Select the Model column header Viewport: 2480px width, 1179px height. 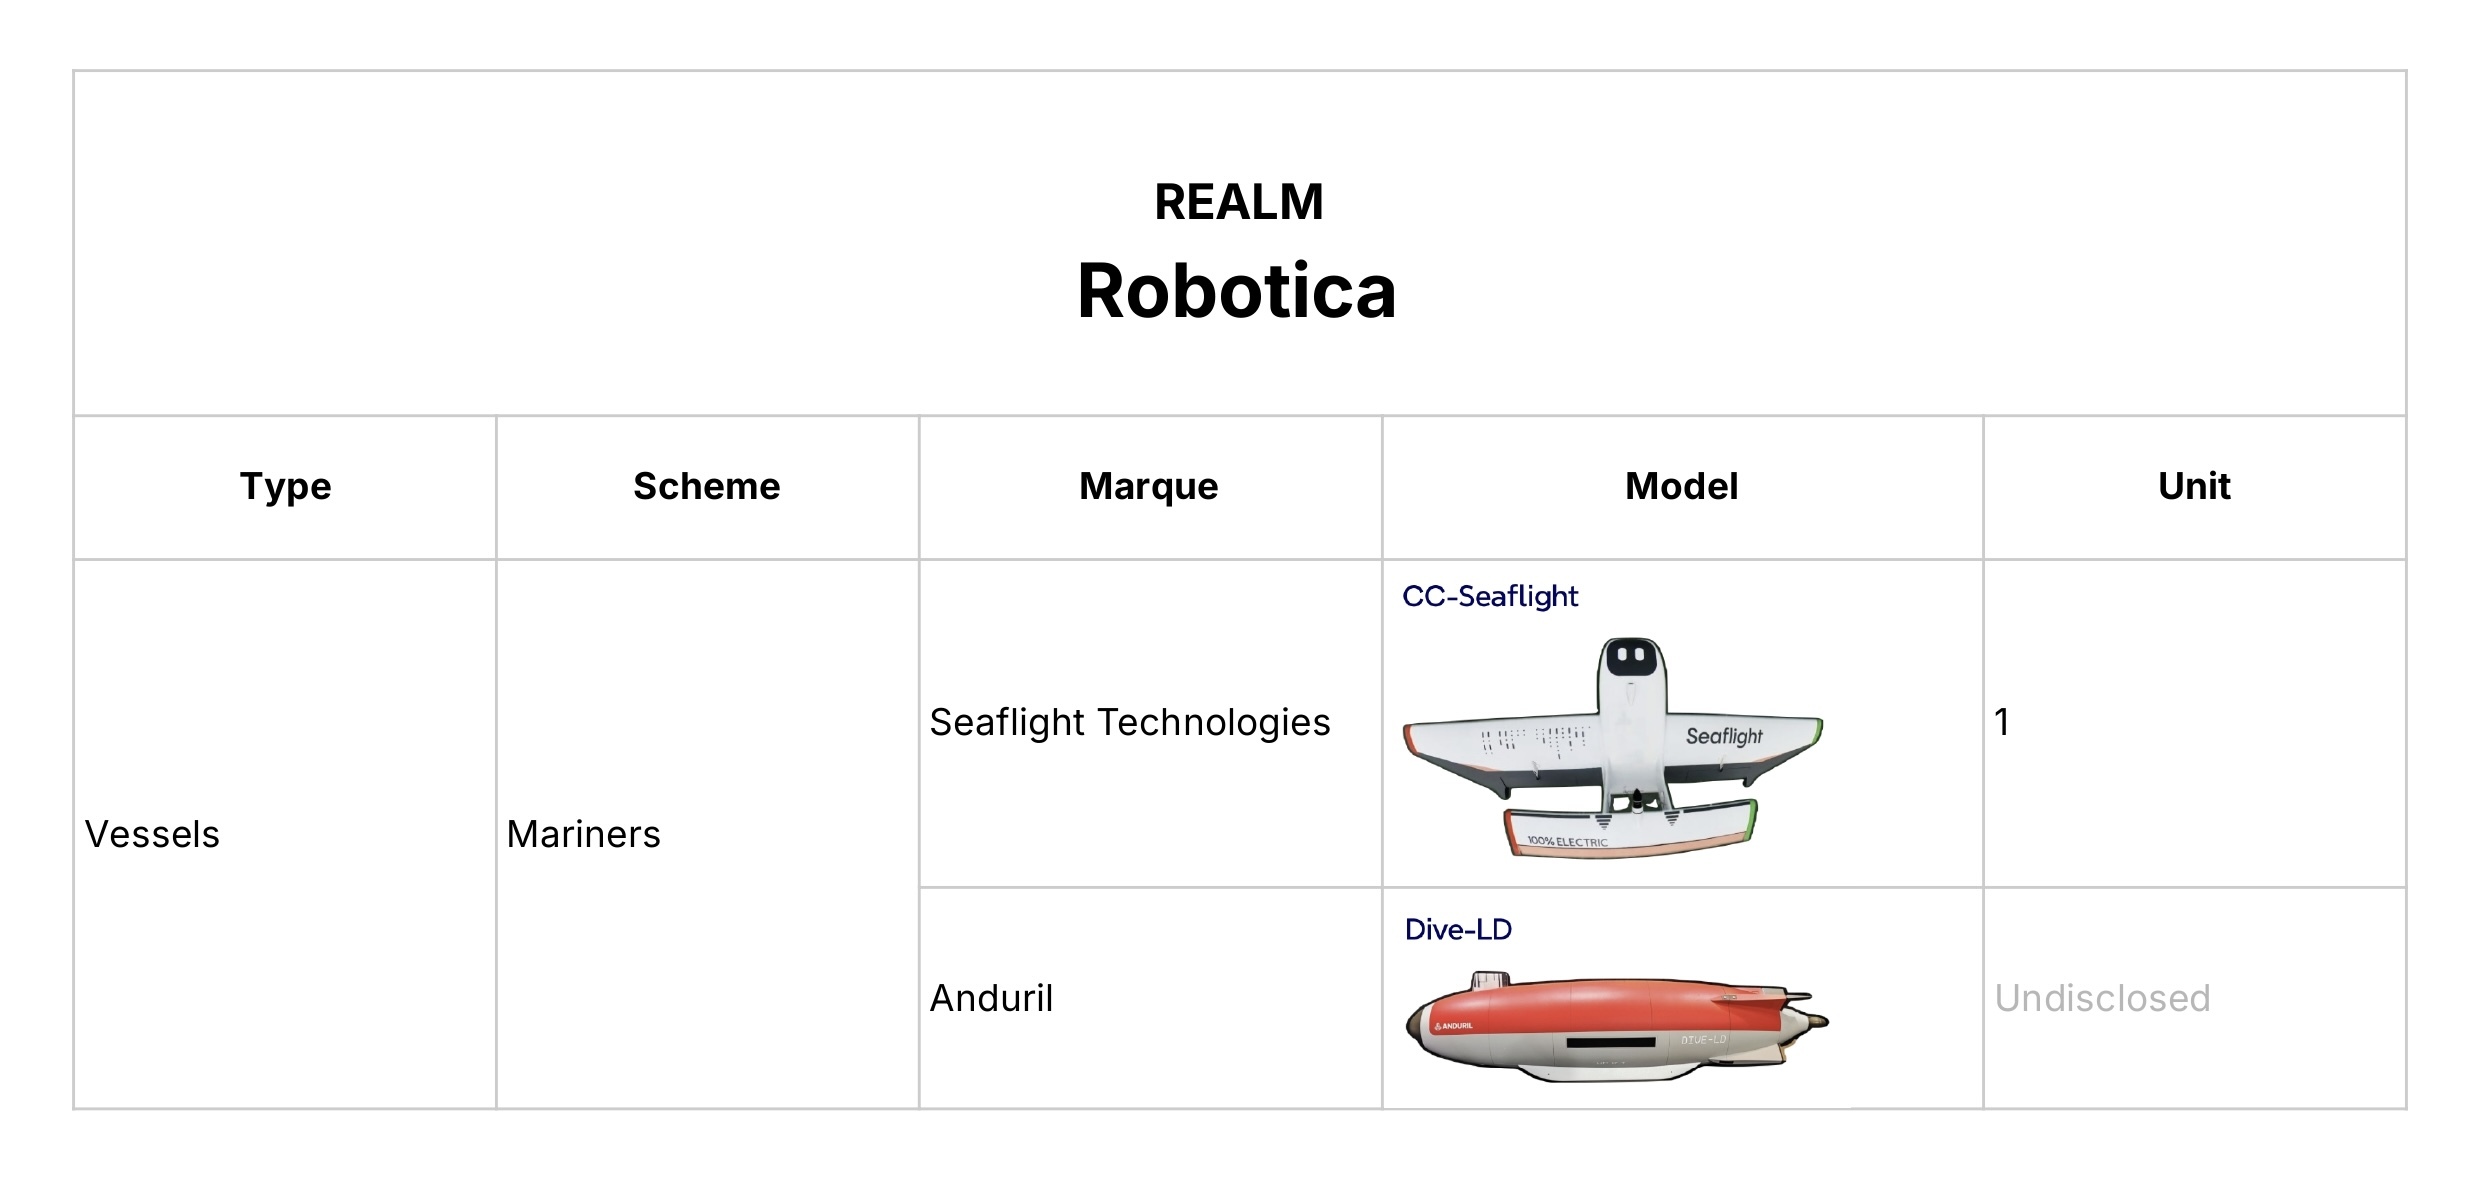click(x=1681, y=486)
